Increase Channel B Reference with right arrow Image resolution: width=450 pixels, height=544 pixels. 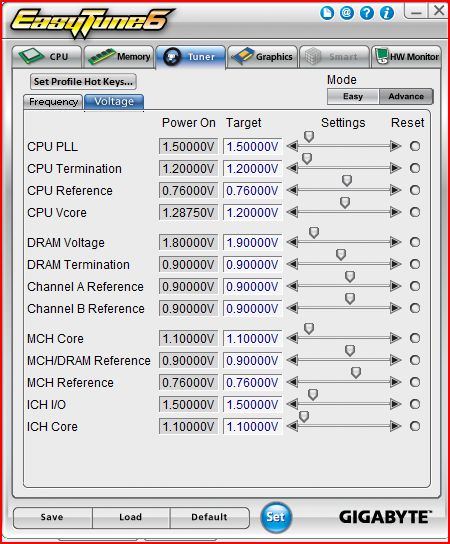[x=395, y=308]
